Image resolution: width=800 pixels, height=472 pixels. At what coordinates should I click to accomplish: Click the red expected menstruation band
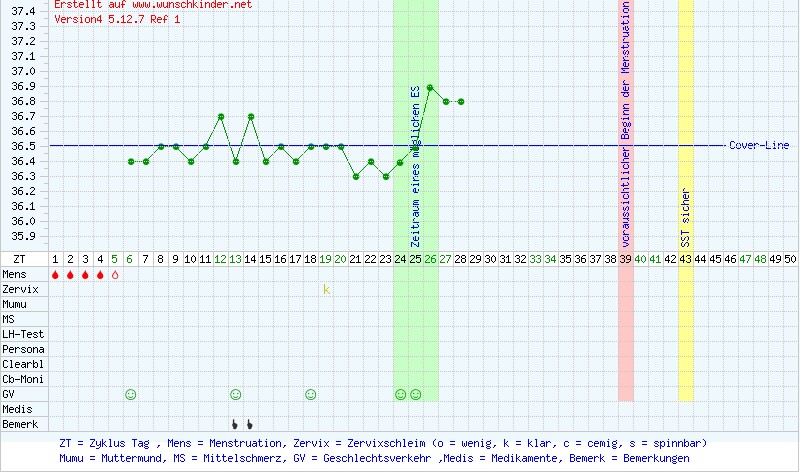tap(626, 330)
